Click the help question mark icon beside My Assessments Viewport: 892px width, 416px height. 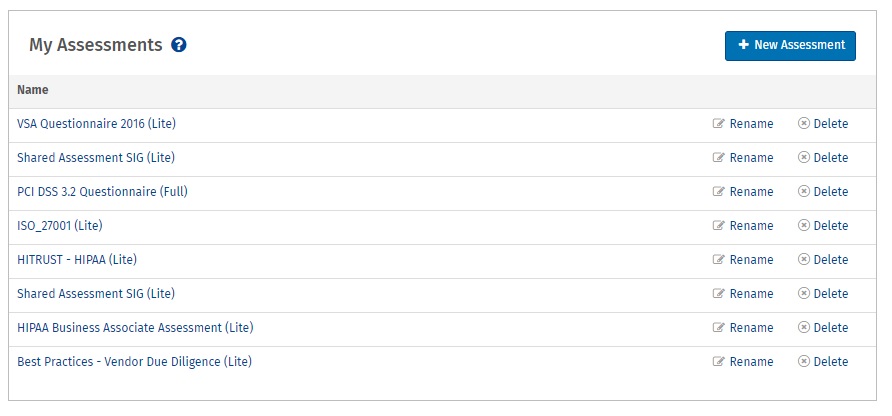(179, 45)
